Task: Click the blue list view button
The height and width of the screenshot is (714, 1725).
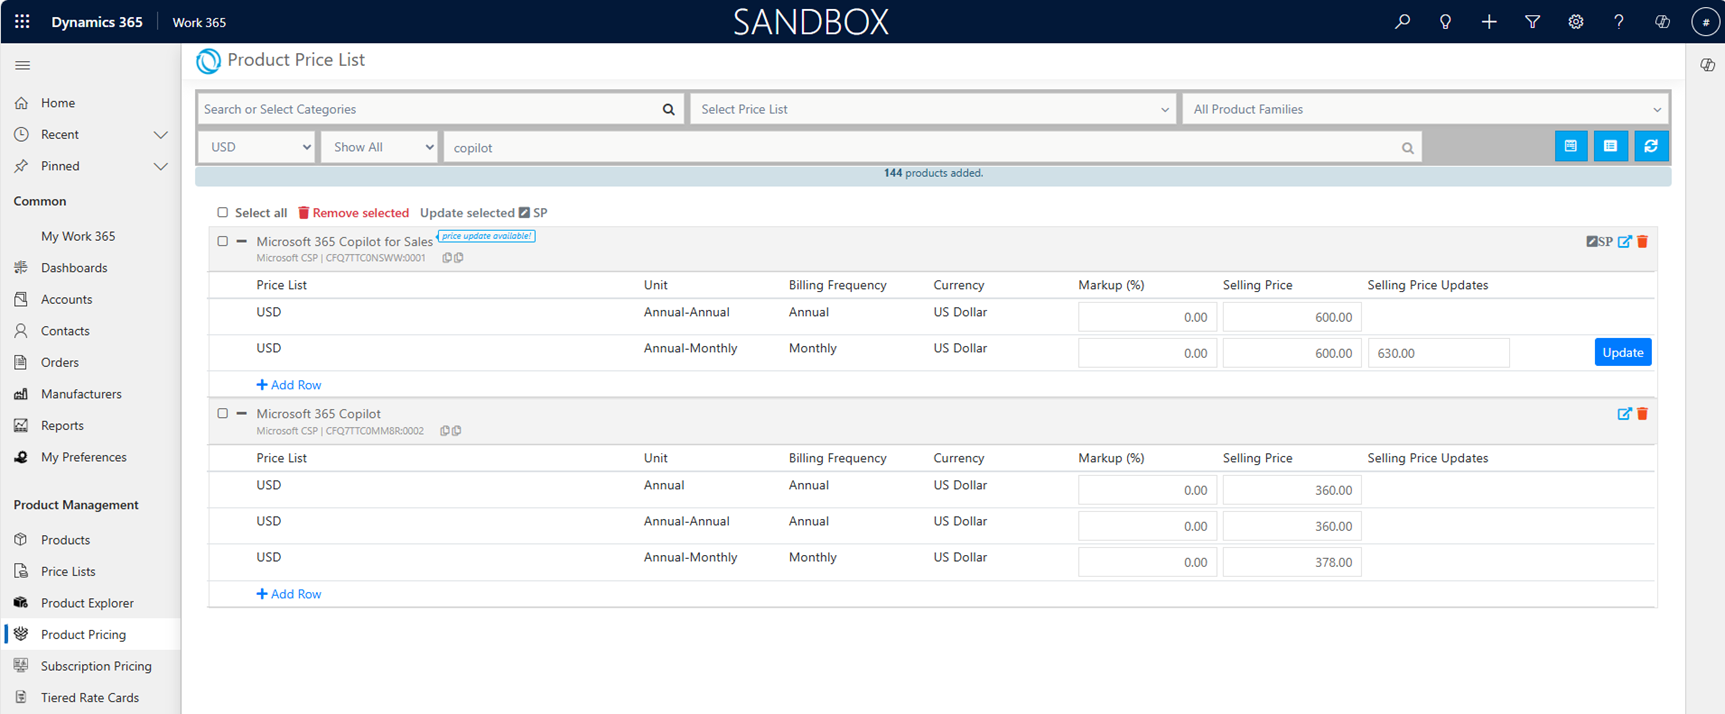Action: coord(1610,146)
